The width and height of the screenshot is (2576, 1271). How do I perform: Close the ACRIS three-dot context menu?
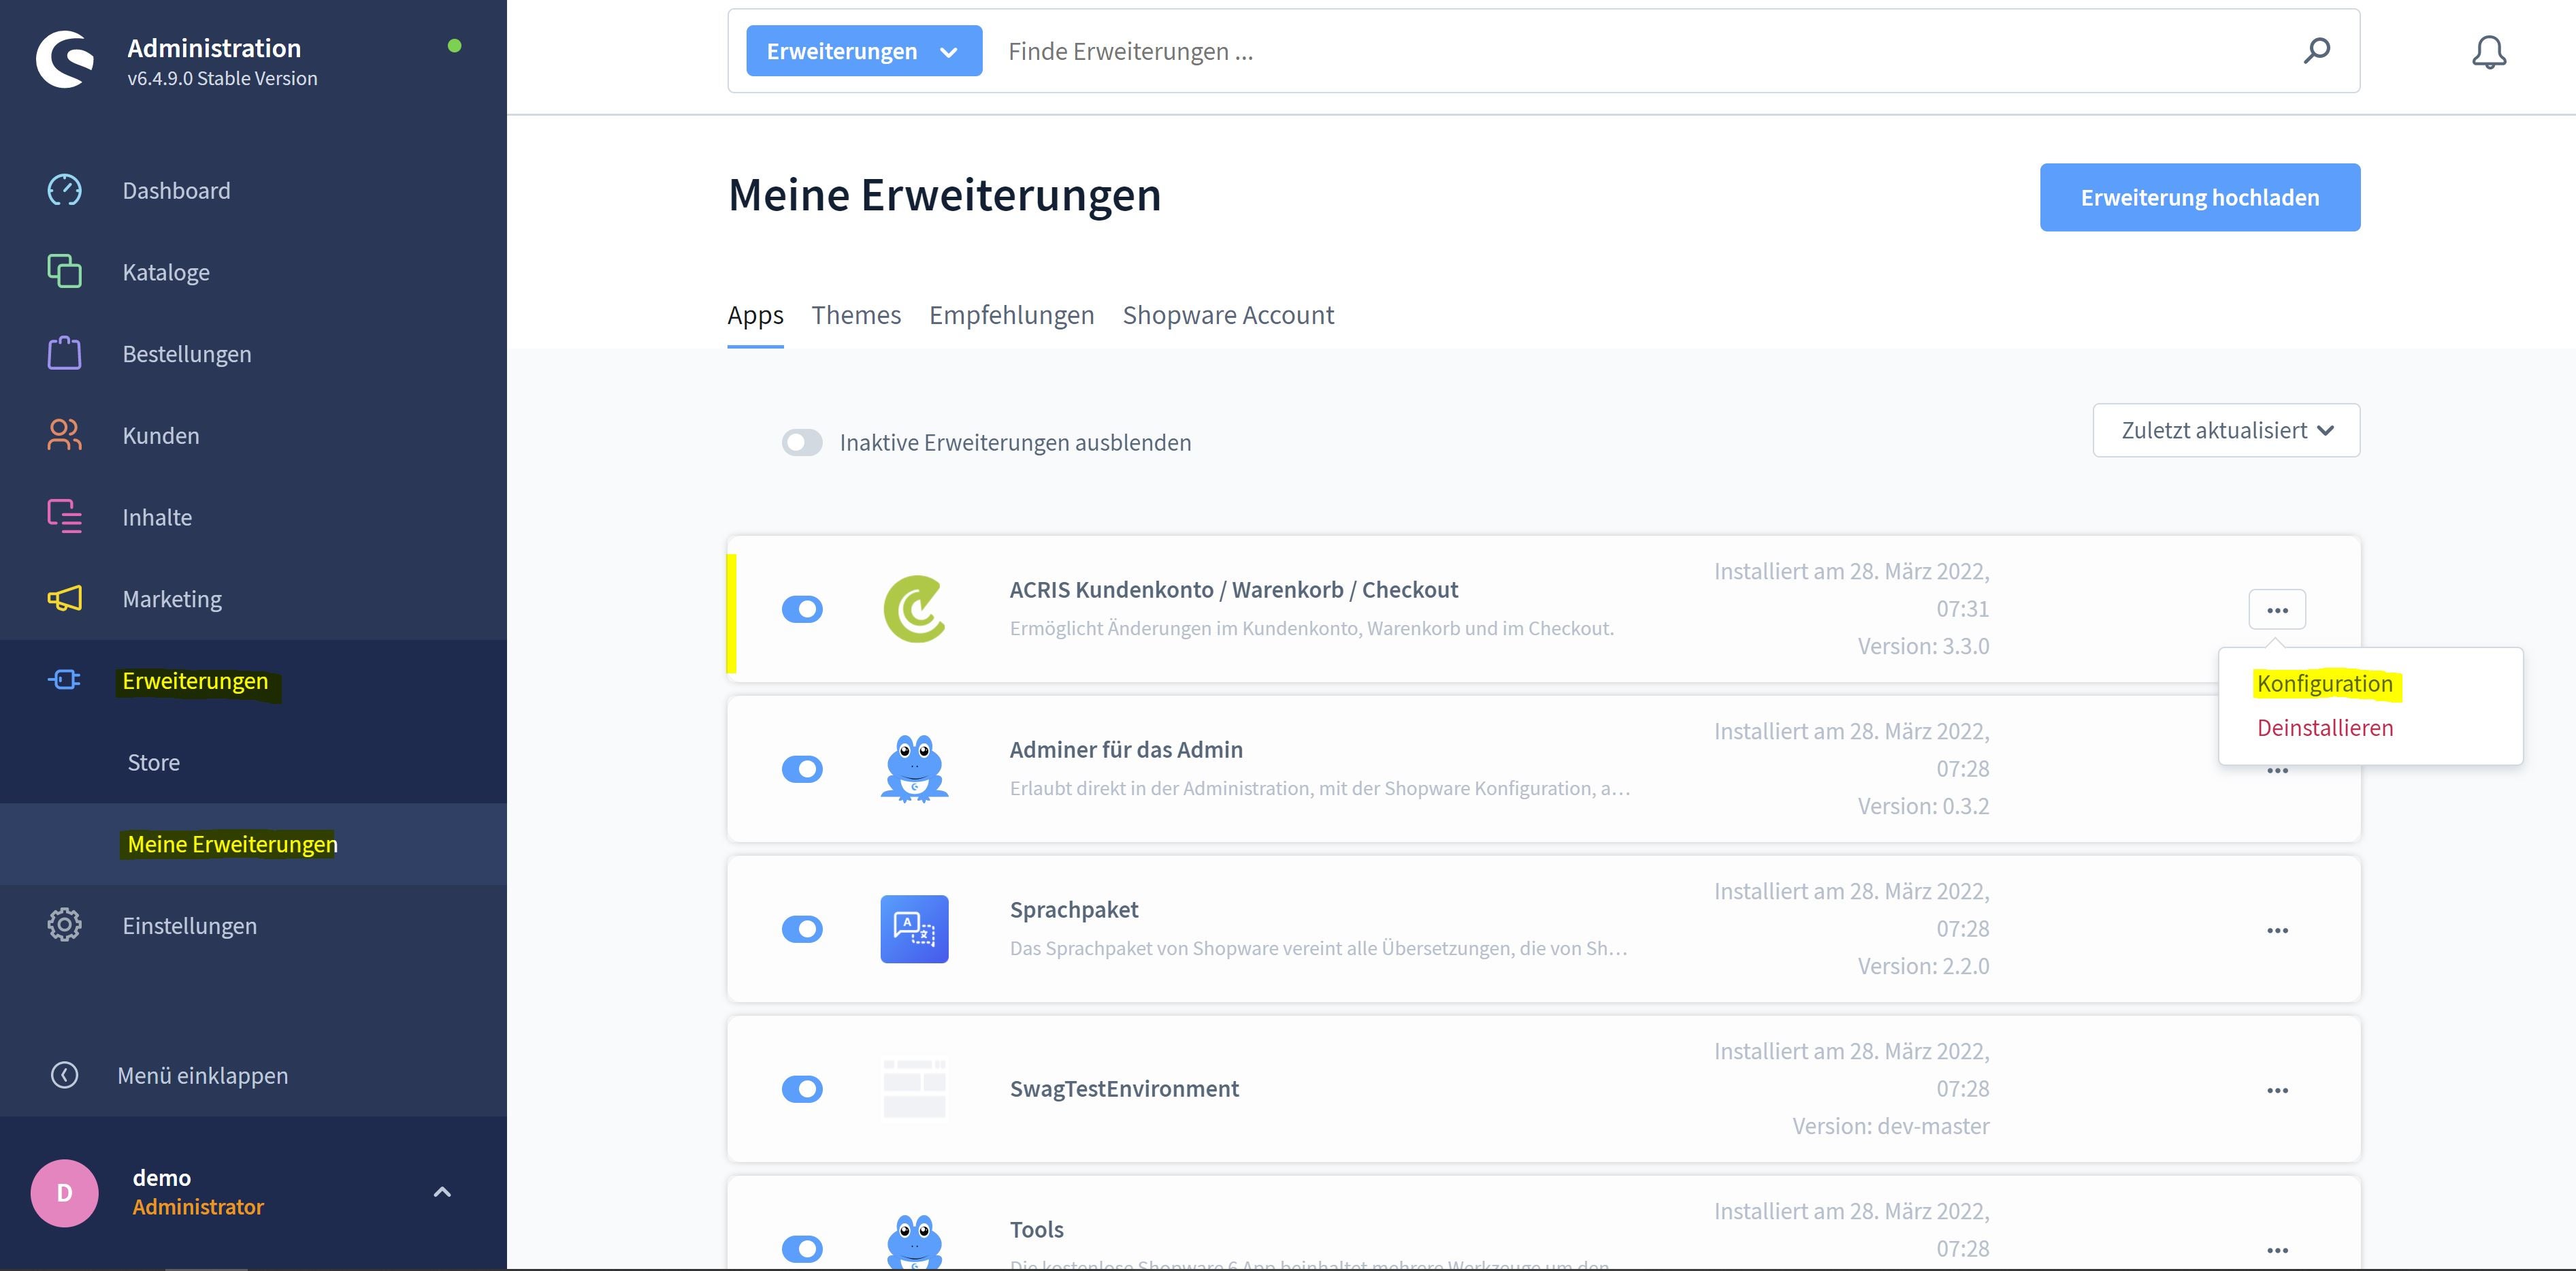pyautogui.click(x=2277, y=610)
